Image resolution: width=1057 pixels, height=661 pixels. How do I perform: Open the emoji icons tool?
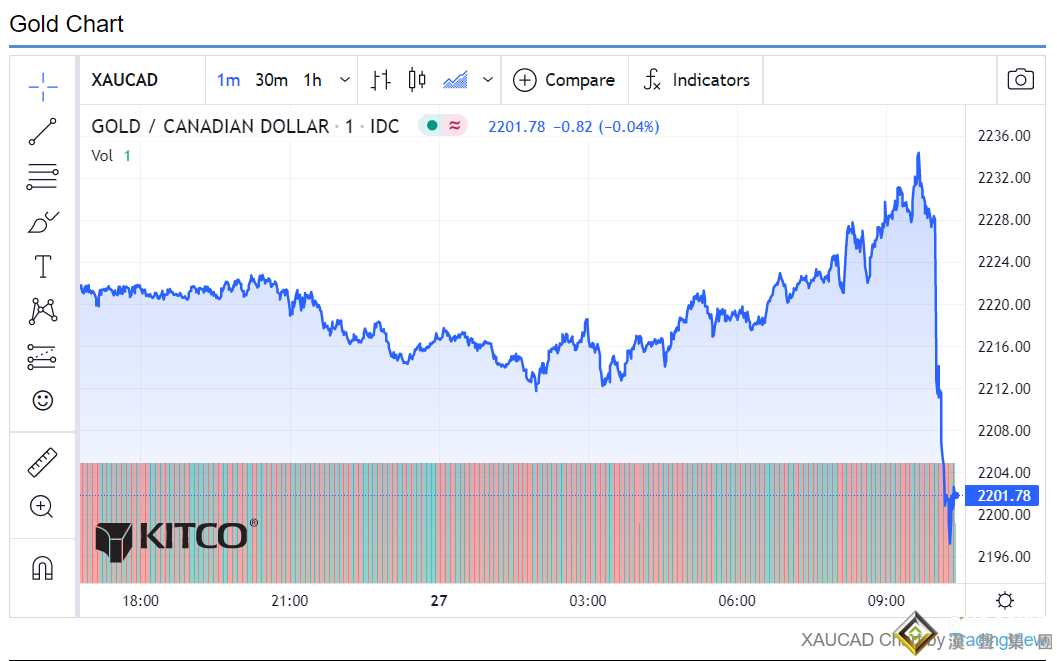coord(43,400)
